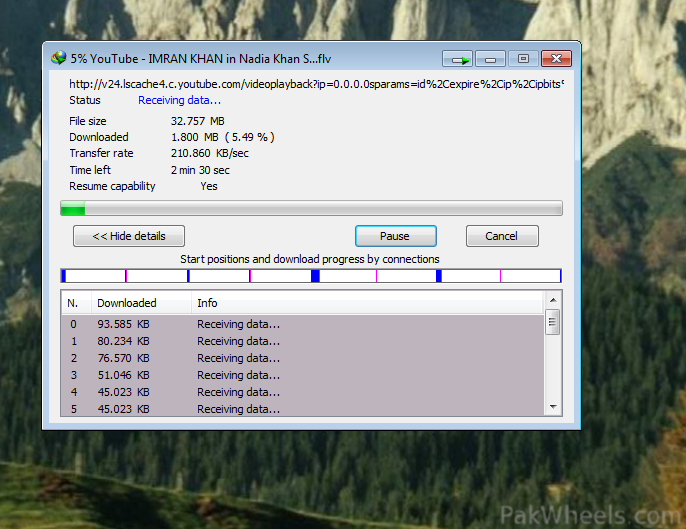Click the Info column header

366,303
